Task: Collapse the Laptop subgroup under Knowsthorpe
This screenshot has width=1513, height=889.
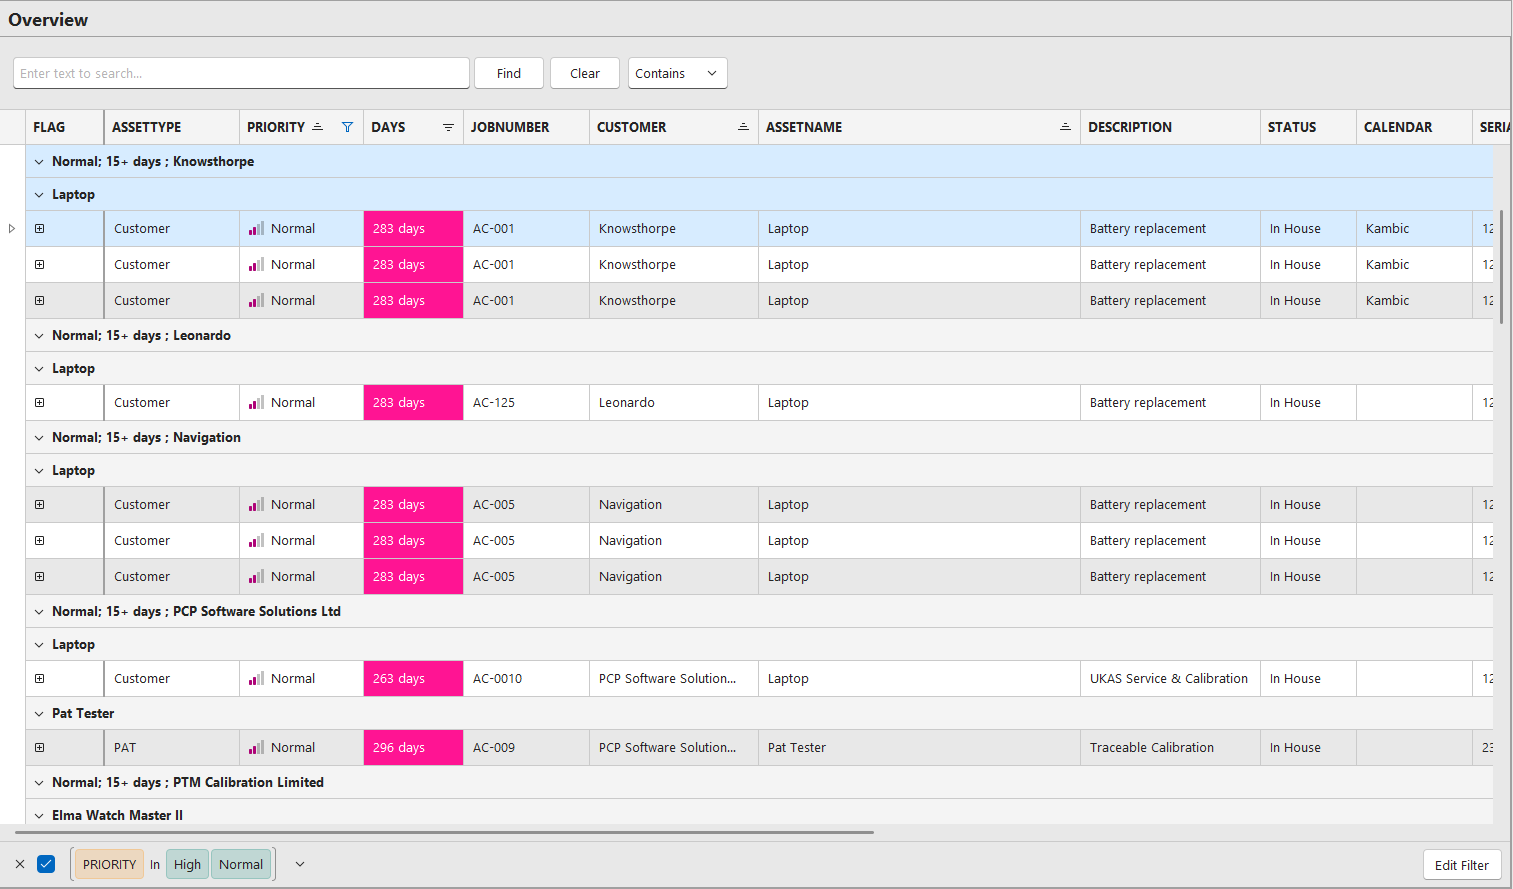Action: coord(39,195)
